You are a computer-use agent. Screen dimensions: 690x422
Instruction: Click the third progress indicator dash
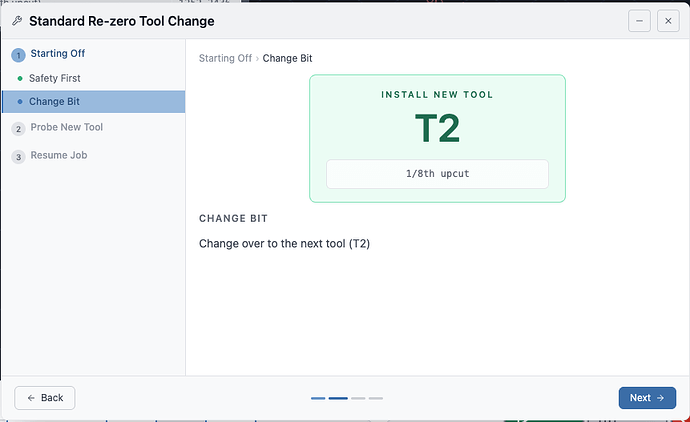pos(358,398)
